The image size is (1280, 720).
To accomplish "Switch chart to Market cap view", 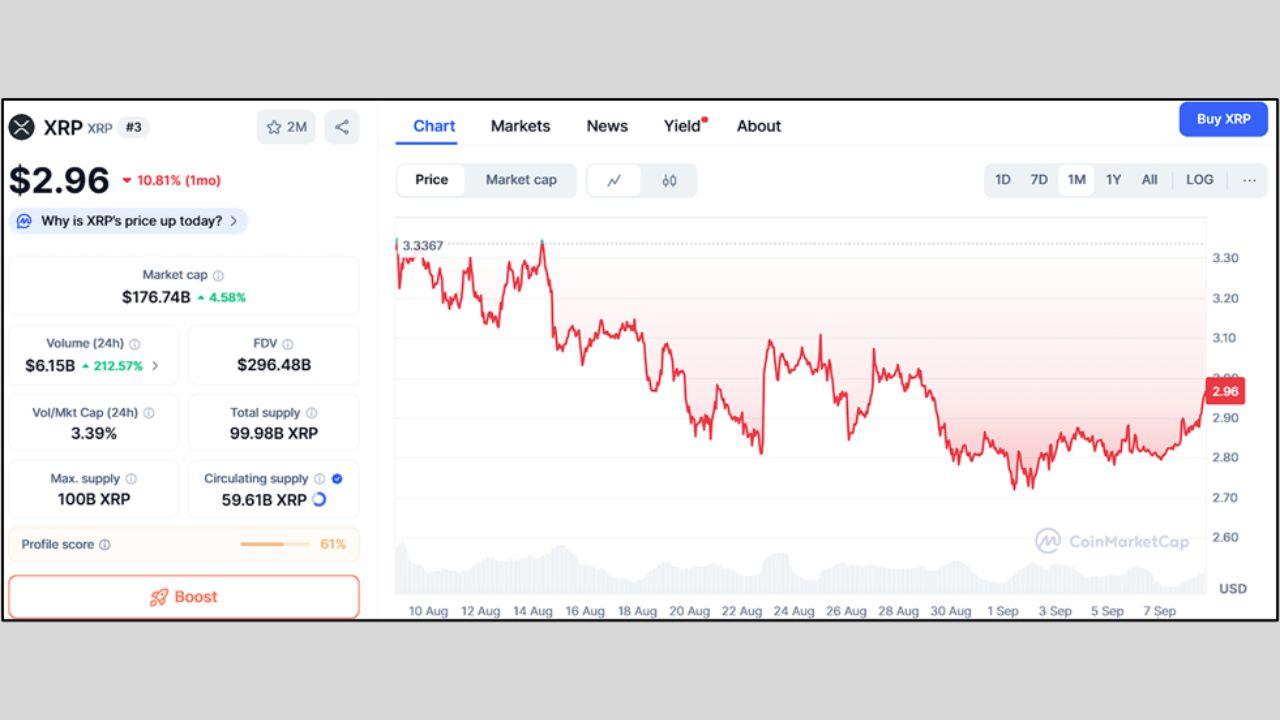I will click(521, 180).
